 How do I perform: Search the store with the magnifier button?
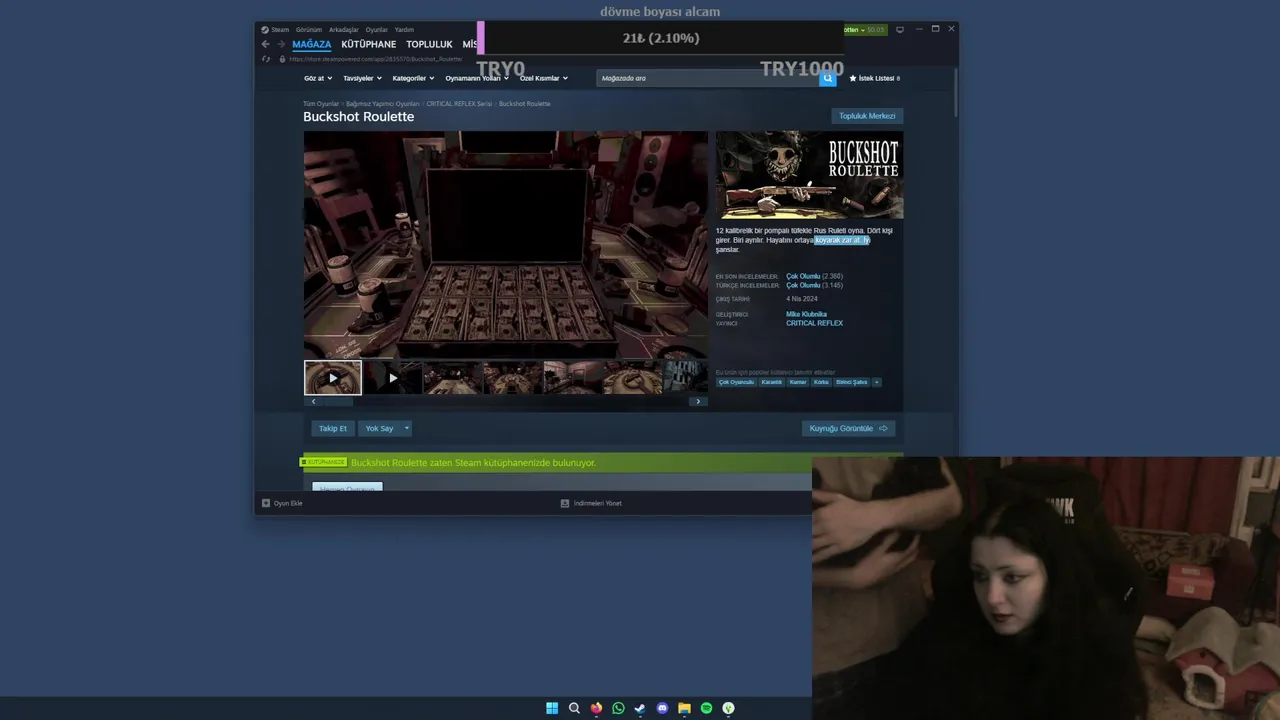coord(828,78)
